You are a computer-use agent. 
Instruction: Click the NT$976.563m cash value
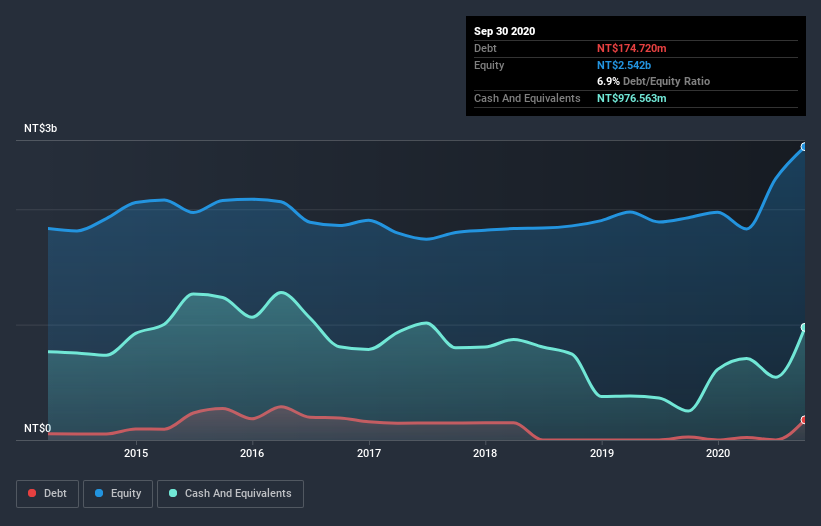click(631, 98)
